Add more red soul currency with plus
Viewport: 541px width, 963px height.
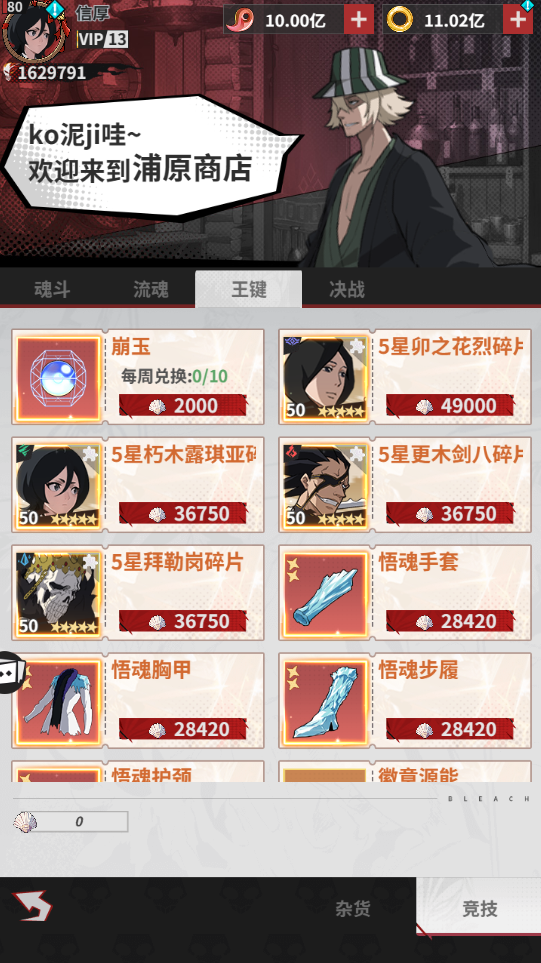[x=358, y=20]
